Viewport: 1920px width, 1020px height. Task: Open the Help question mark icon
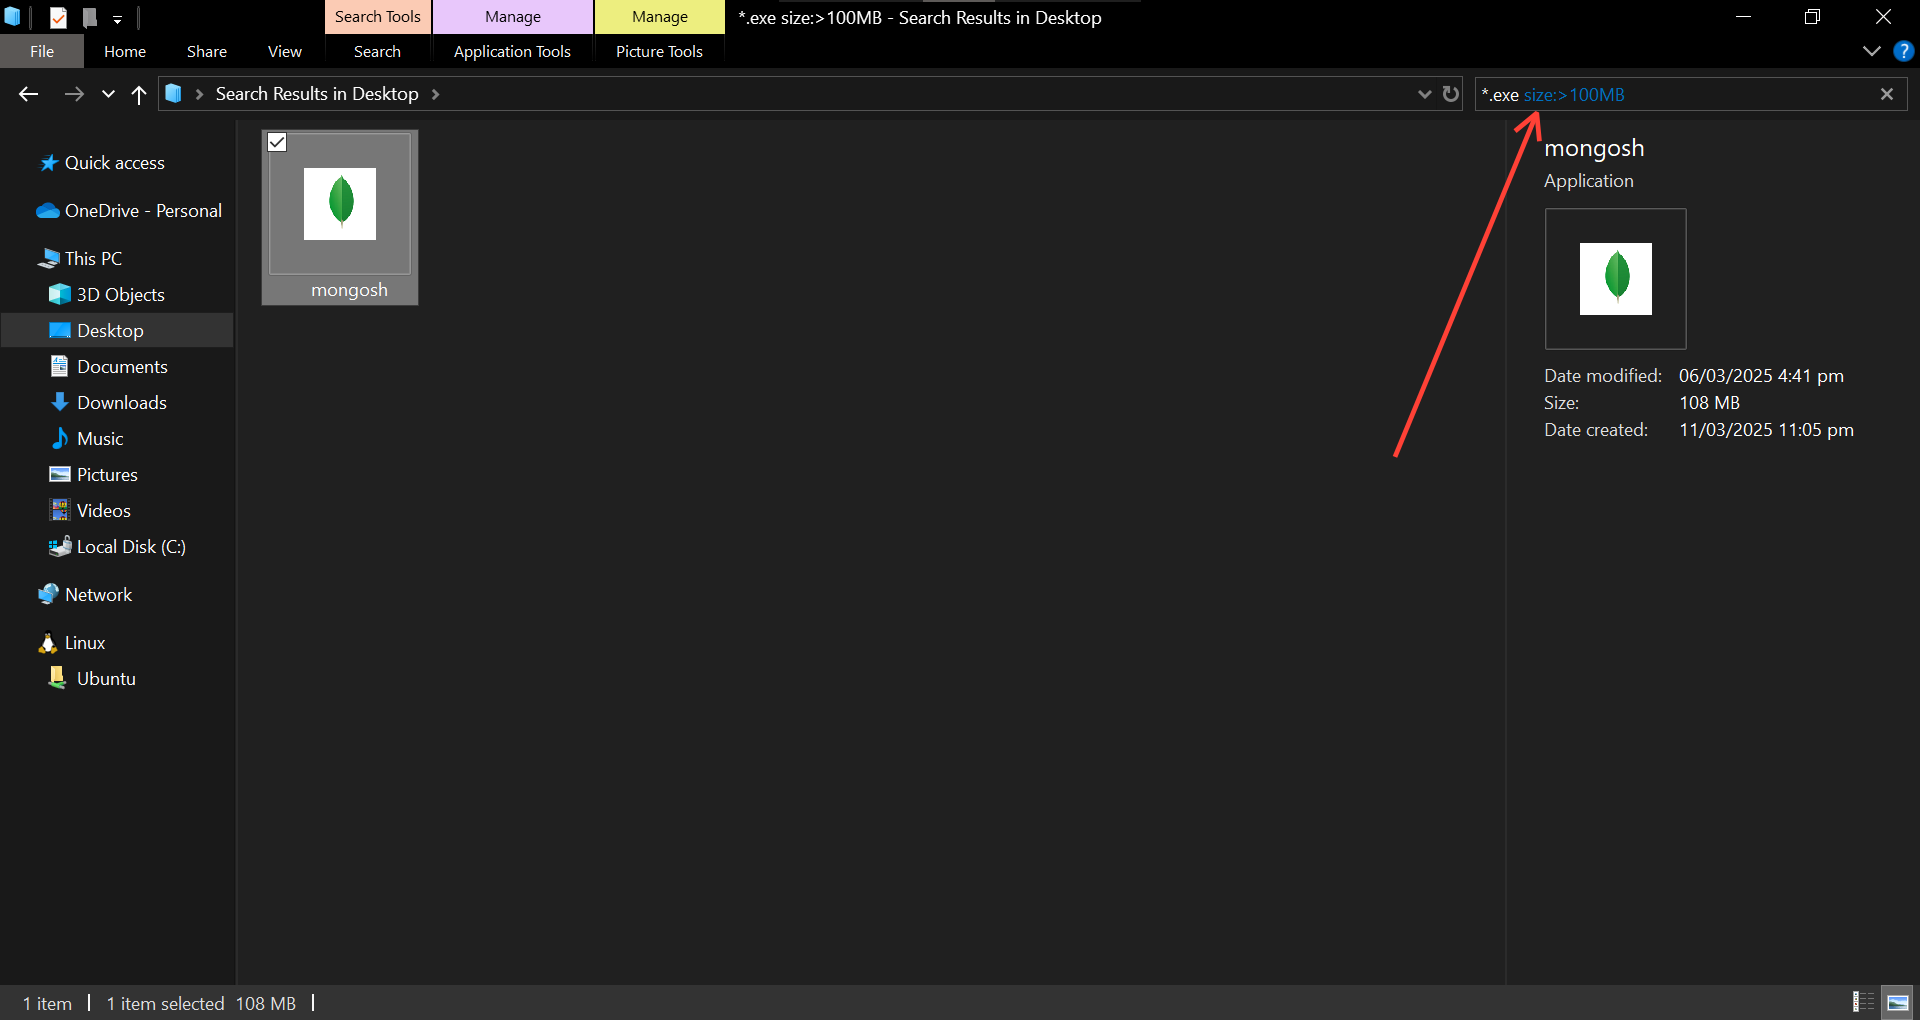click(1904, 51)
